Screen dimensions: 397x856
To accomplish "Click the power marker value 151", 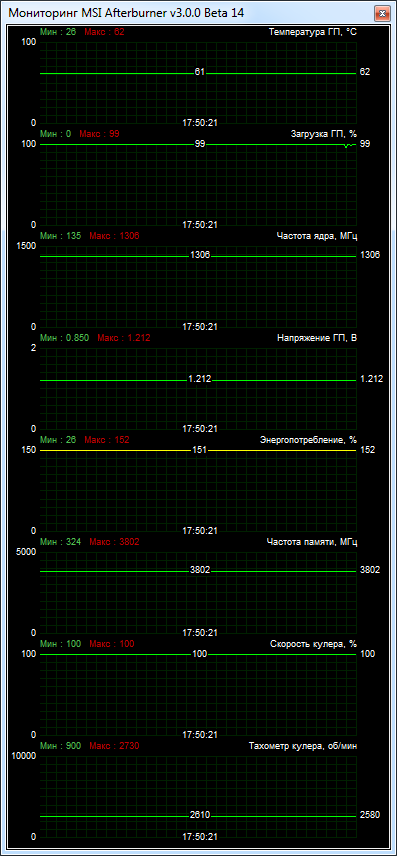I will pos(200,450).
